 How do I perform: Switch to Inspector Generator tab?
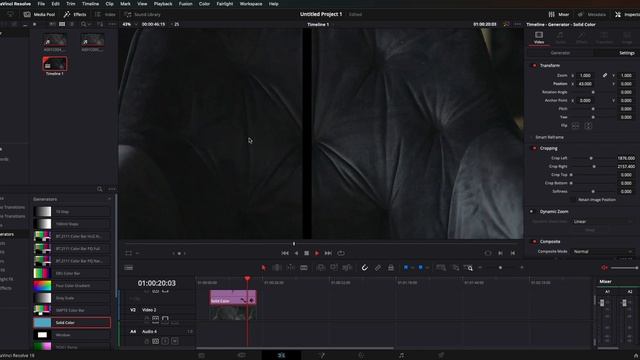[x=560, y=53]
